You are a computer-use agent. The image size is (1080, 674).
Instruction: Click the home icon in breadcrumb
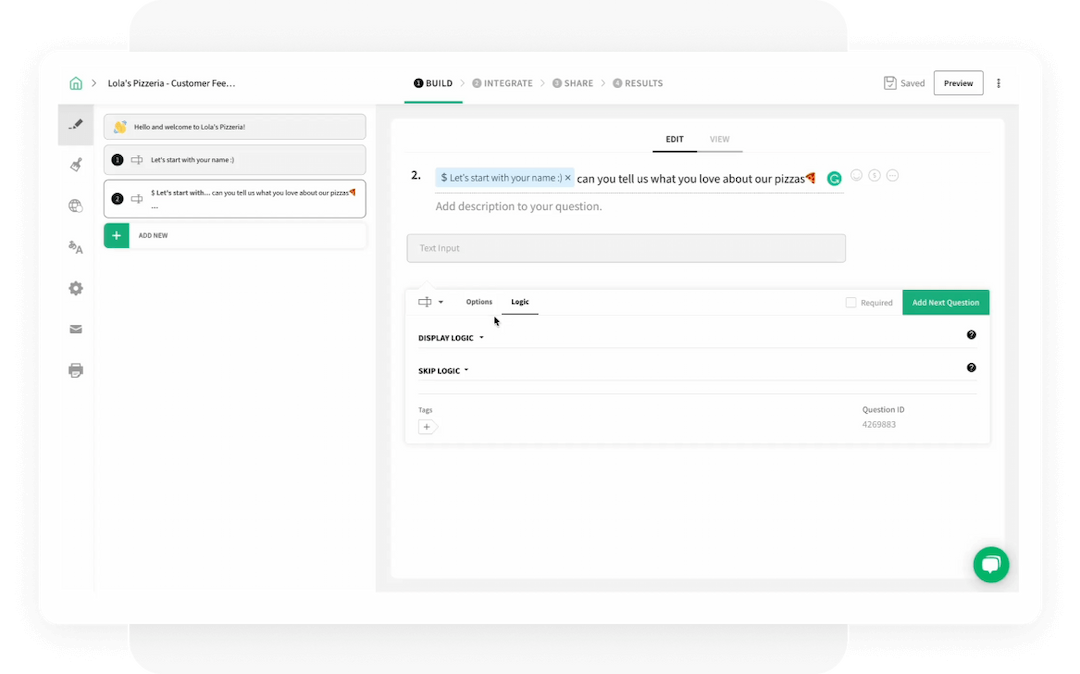(76, 83)
